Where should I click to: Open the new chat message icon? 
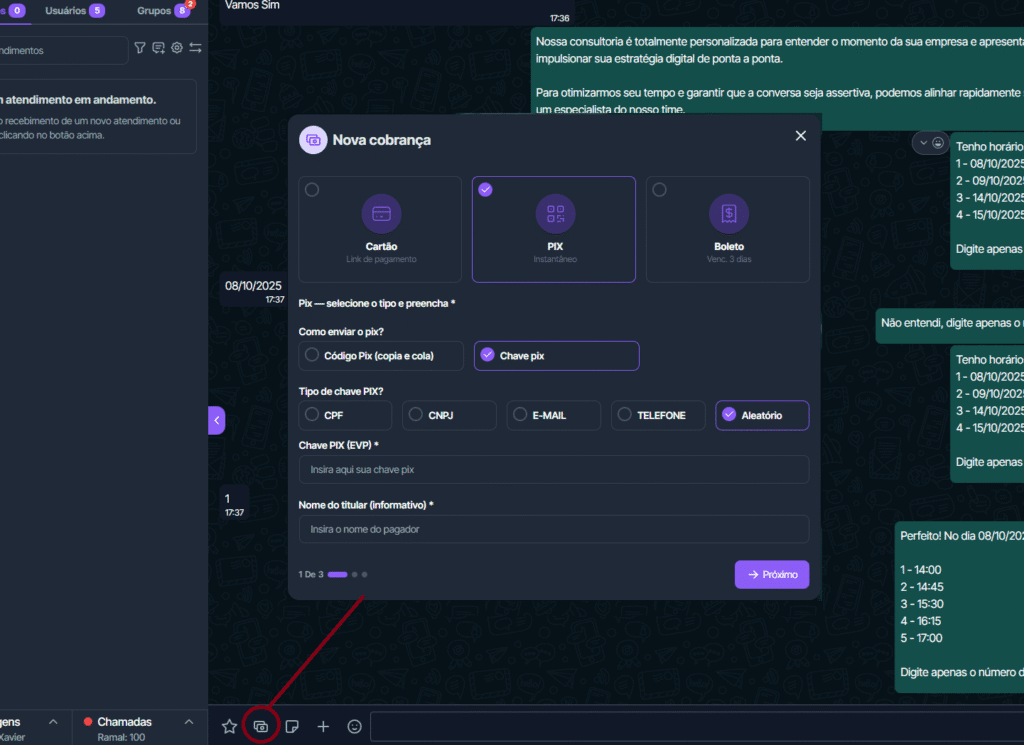(158, 48)
